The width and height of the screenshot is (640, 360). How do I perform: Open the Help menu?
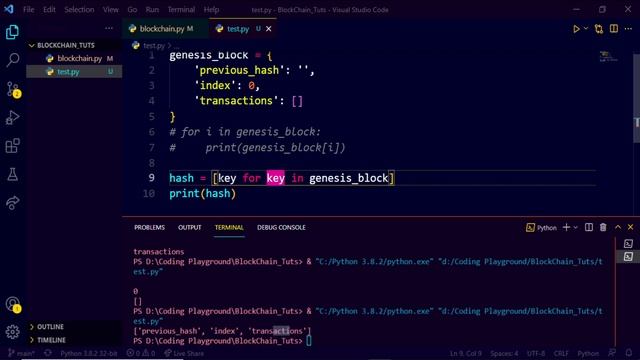click(x=211, y=9)
